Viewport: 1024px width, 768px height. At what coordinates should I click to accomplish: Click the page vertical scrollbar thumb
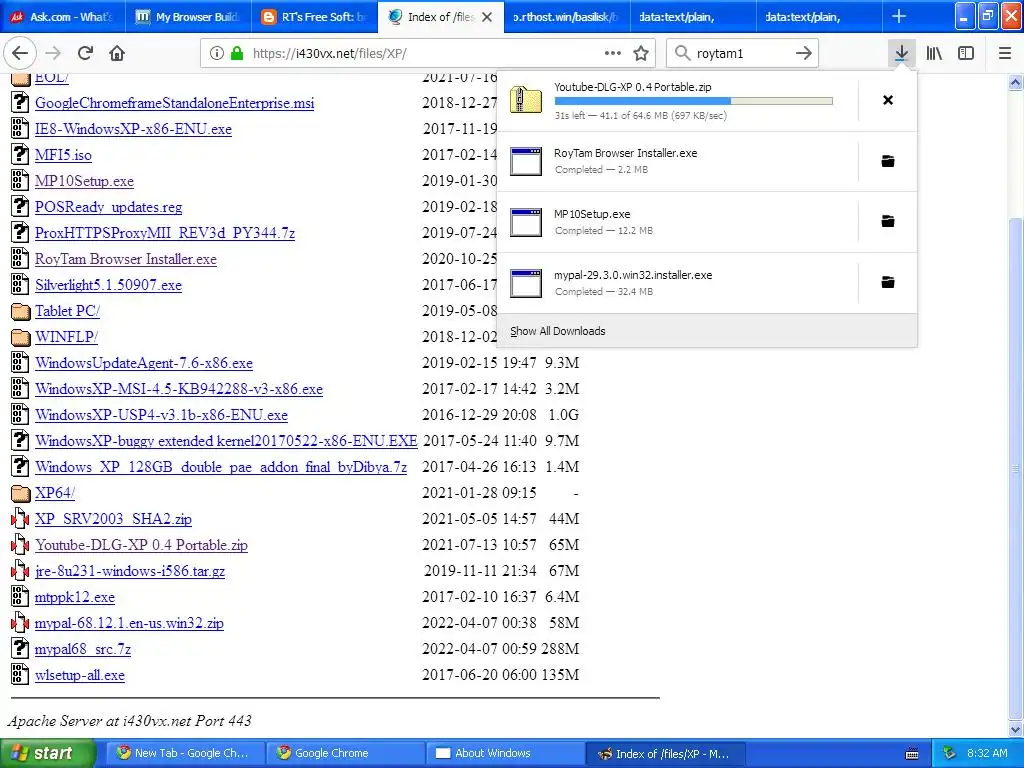click(1016, 468)
